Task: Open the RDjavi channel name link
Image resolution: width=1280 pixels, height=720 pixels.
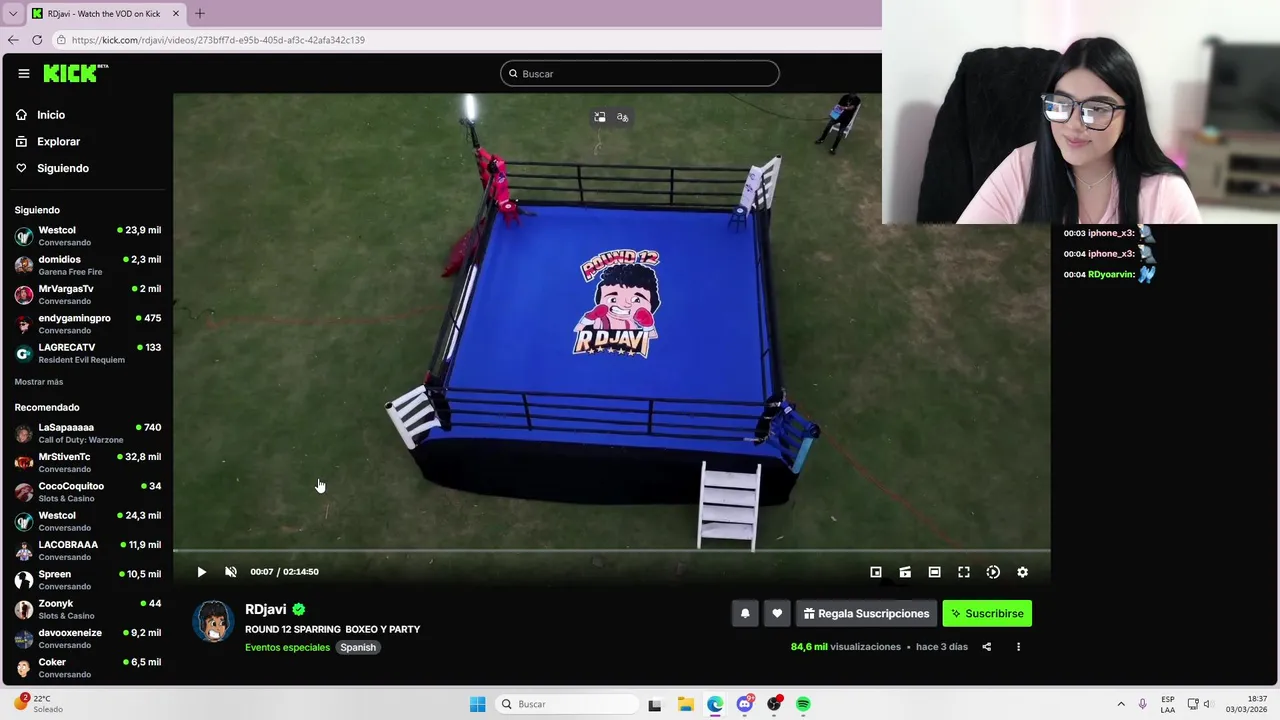Action: pyautogui.click(x=266, y=609)
